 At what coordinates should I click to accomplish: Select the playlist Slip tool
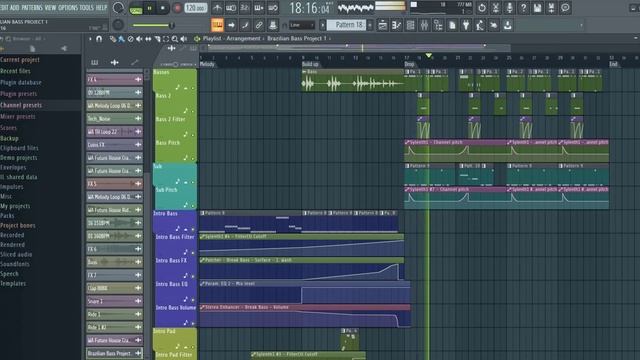tap(148, 39)
